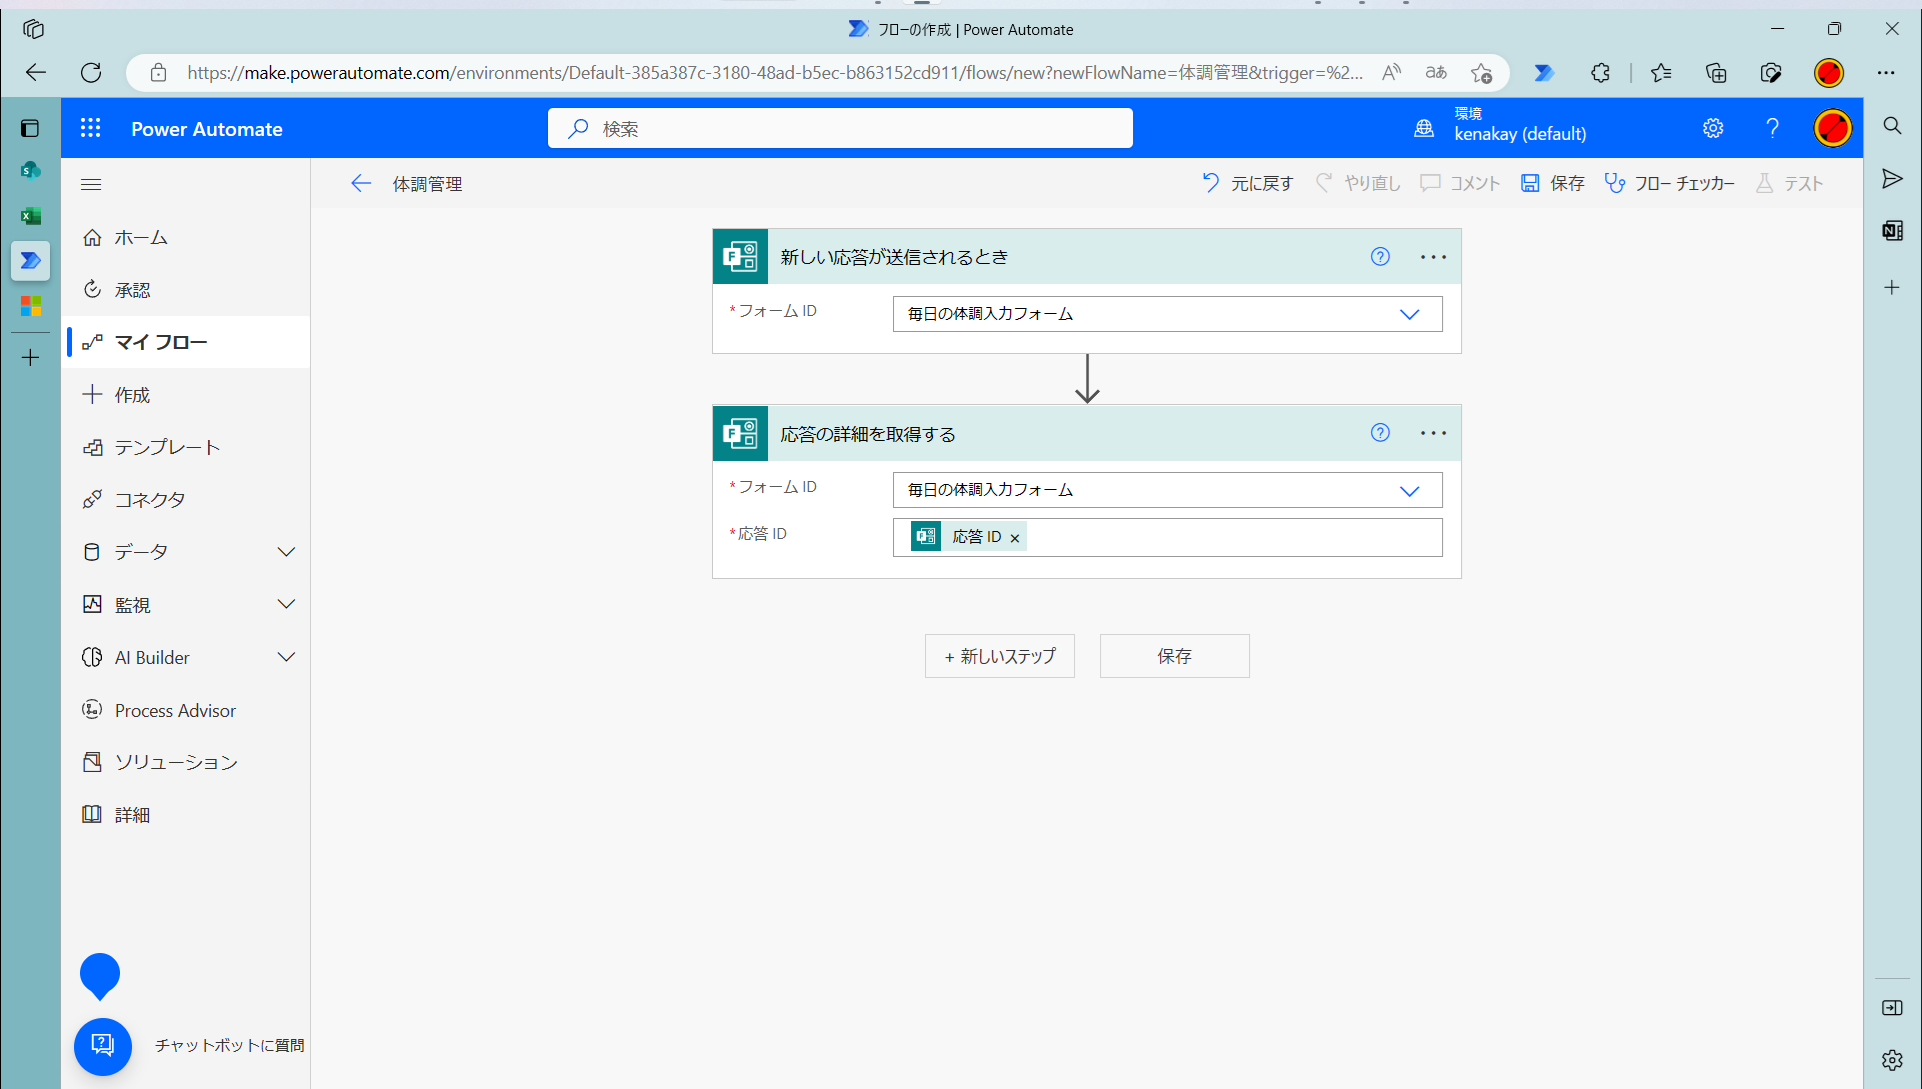This screenshot has height=1089, width=1922.
Task: Click the save disk icon in toolbar
Action: [1530, 183]
